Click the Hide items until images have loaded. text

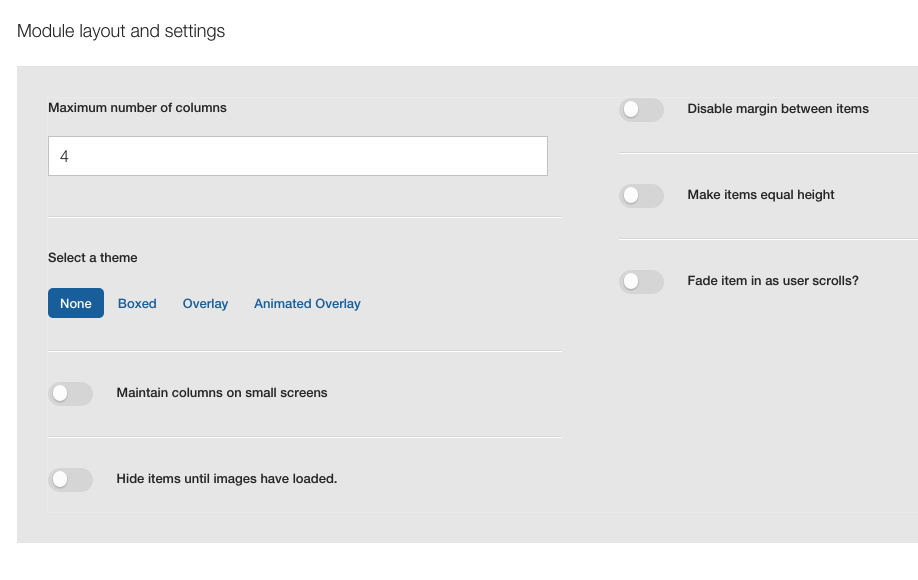pyautogui.click(x=227, y=479)
